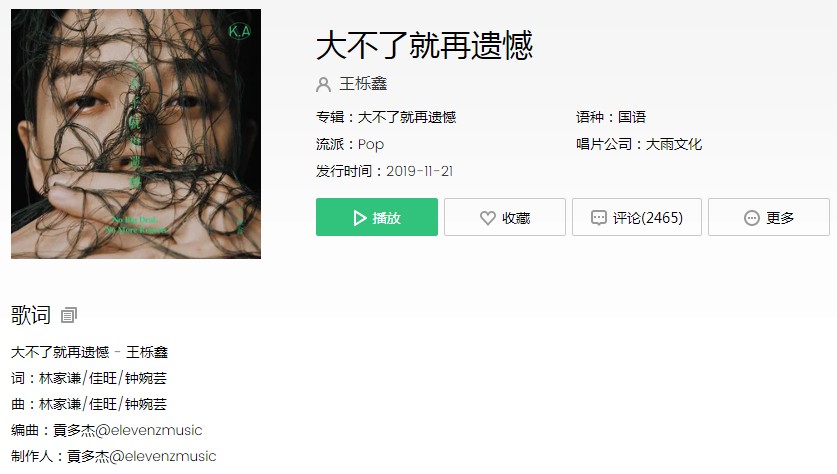Open the artist page for 王栎鑫
The height and width of the screenshot is (474, 837).
(x=364, y=84)
